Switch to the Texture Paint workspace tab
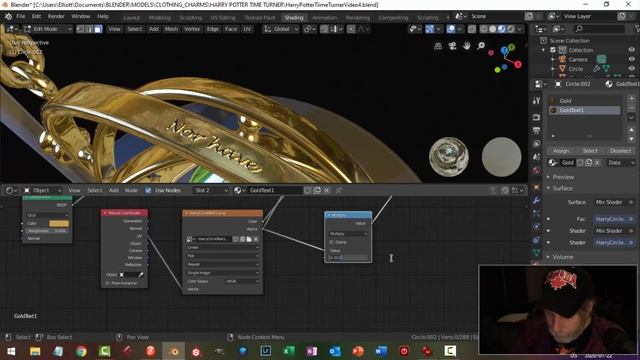The image size is (640, 360). (x=260, y=18)
